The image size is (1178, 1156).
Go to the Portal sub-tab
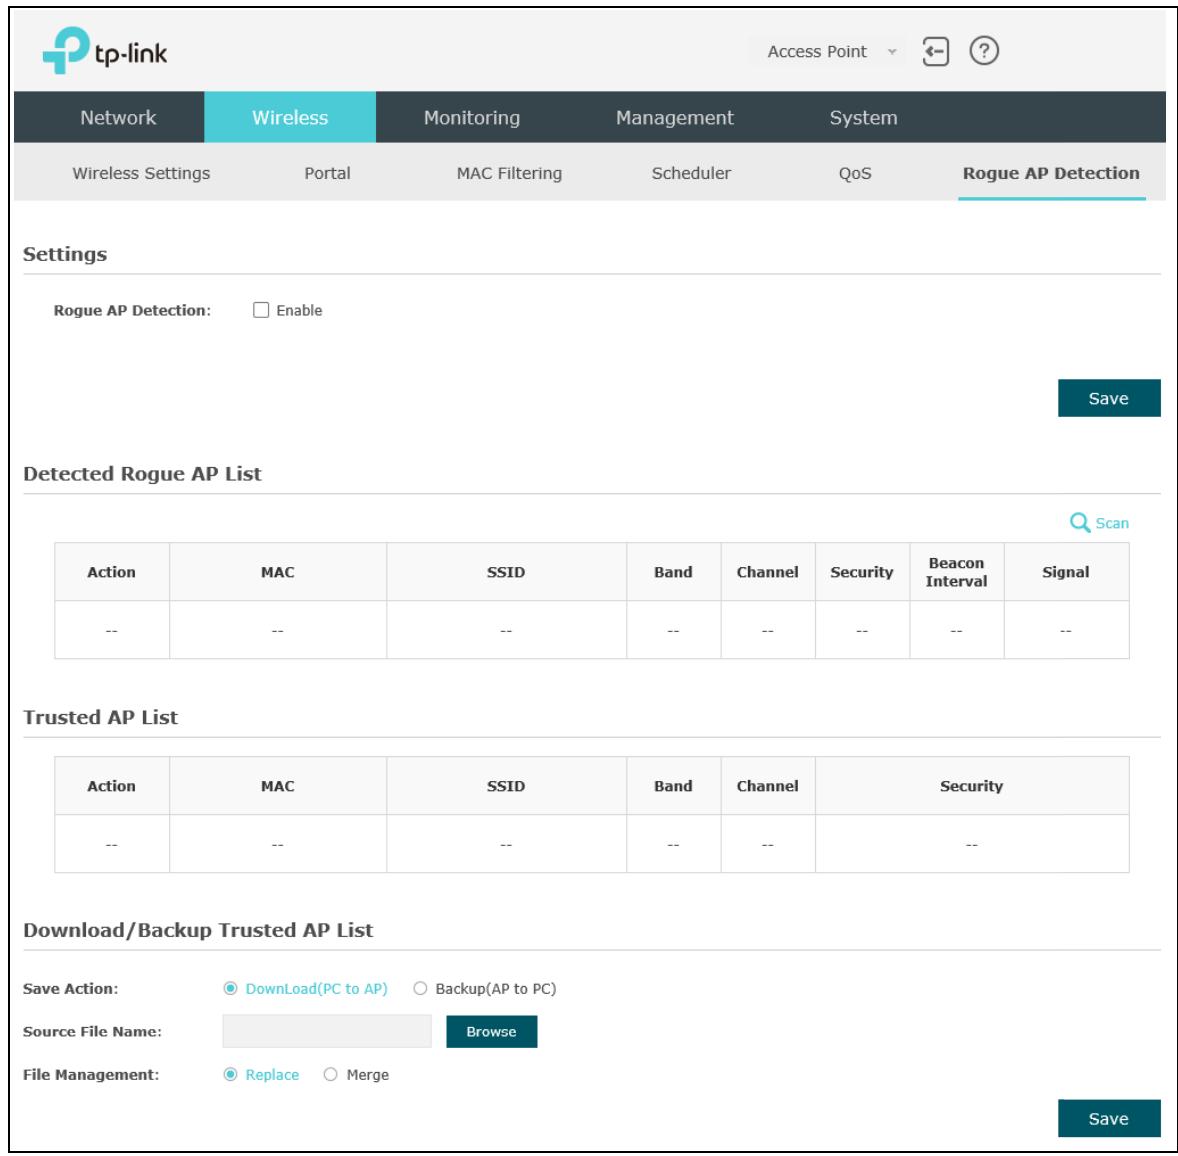point(327,174)
